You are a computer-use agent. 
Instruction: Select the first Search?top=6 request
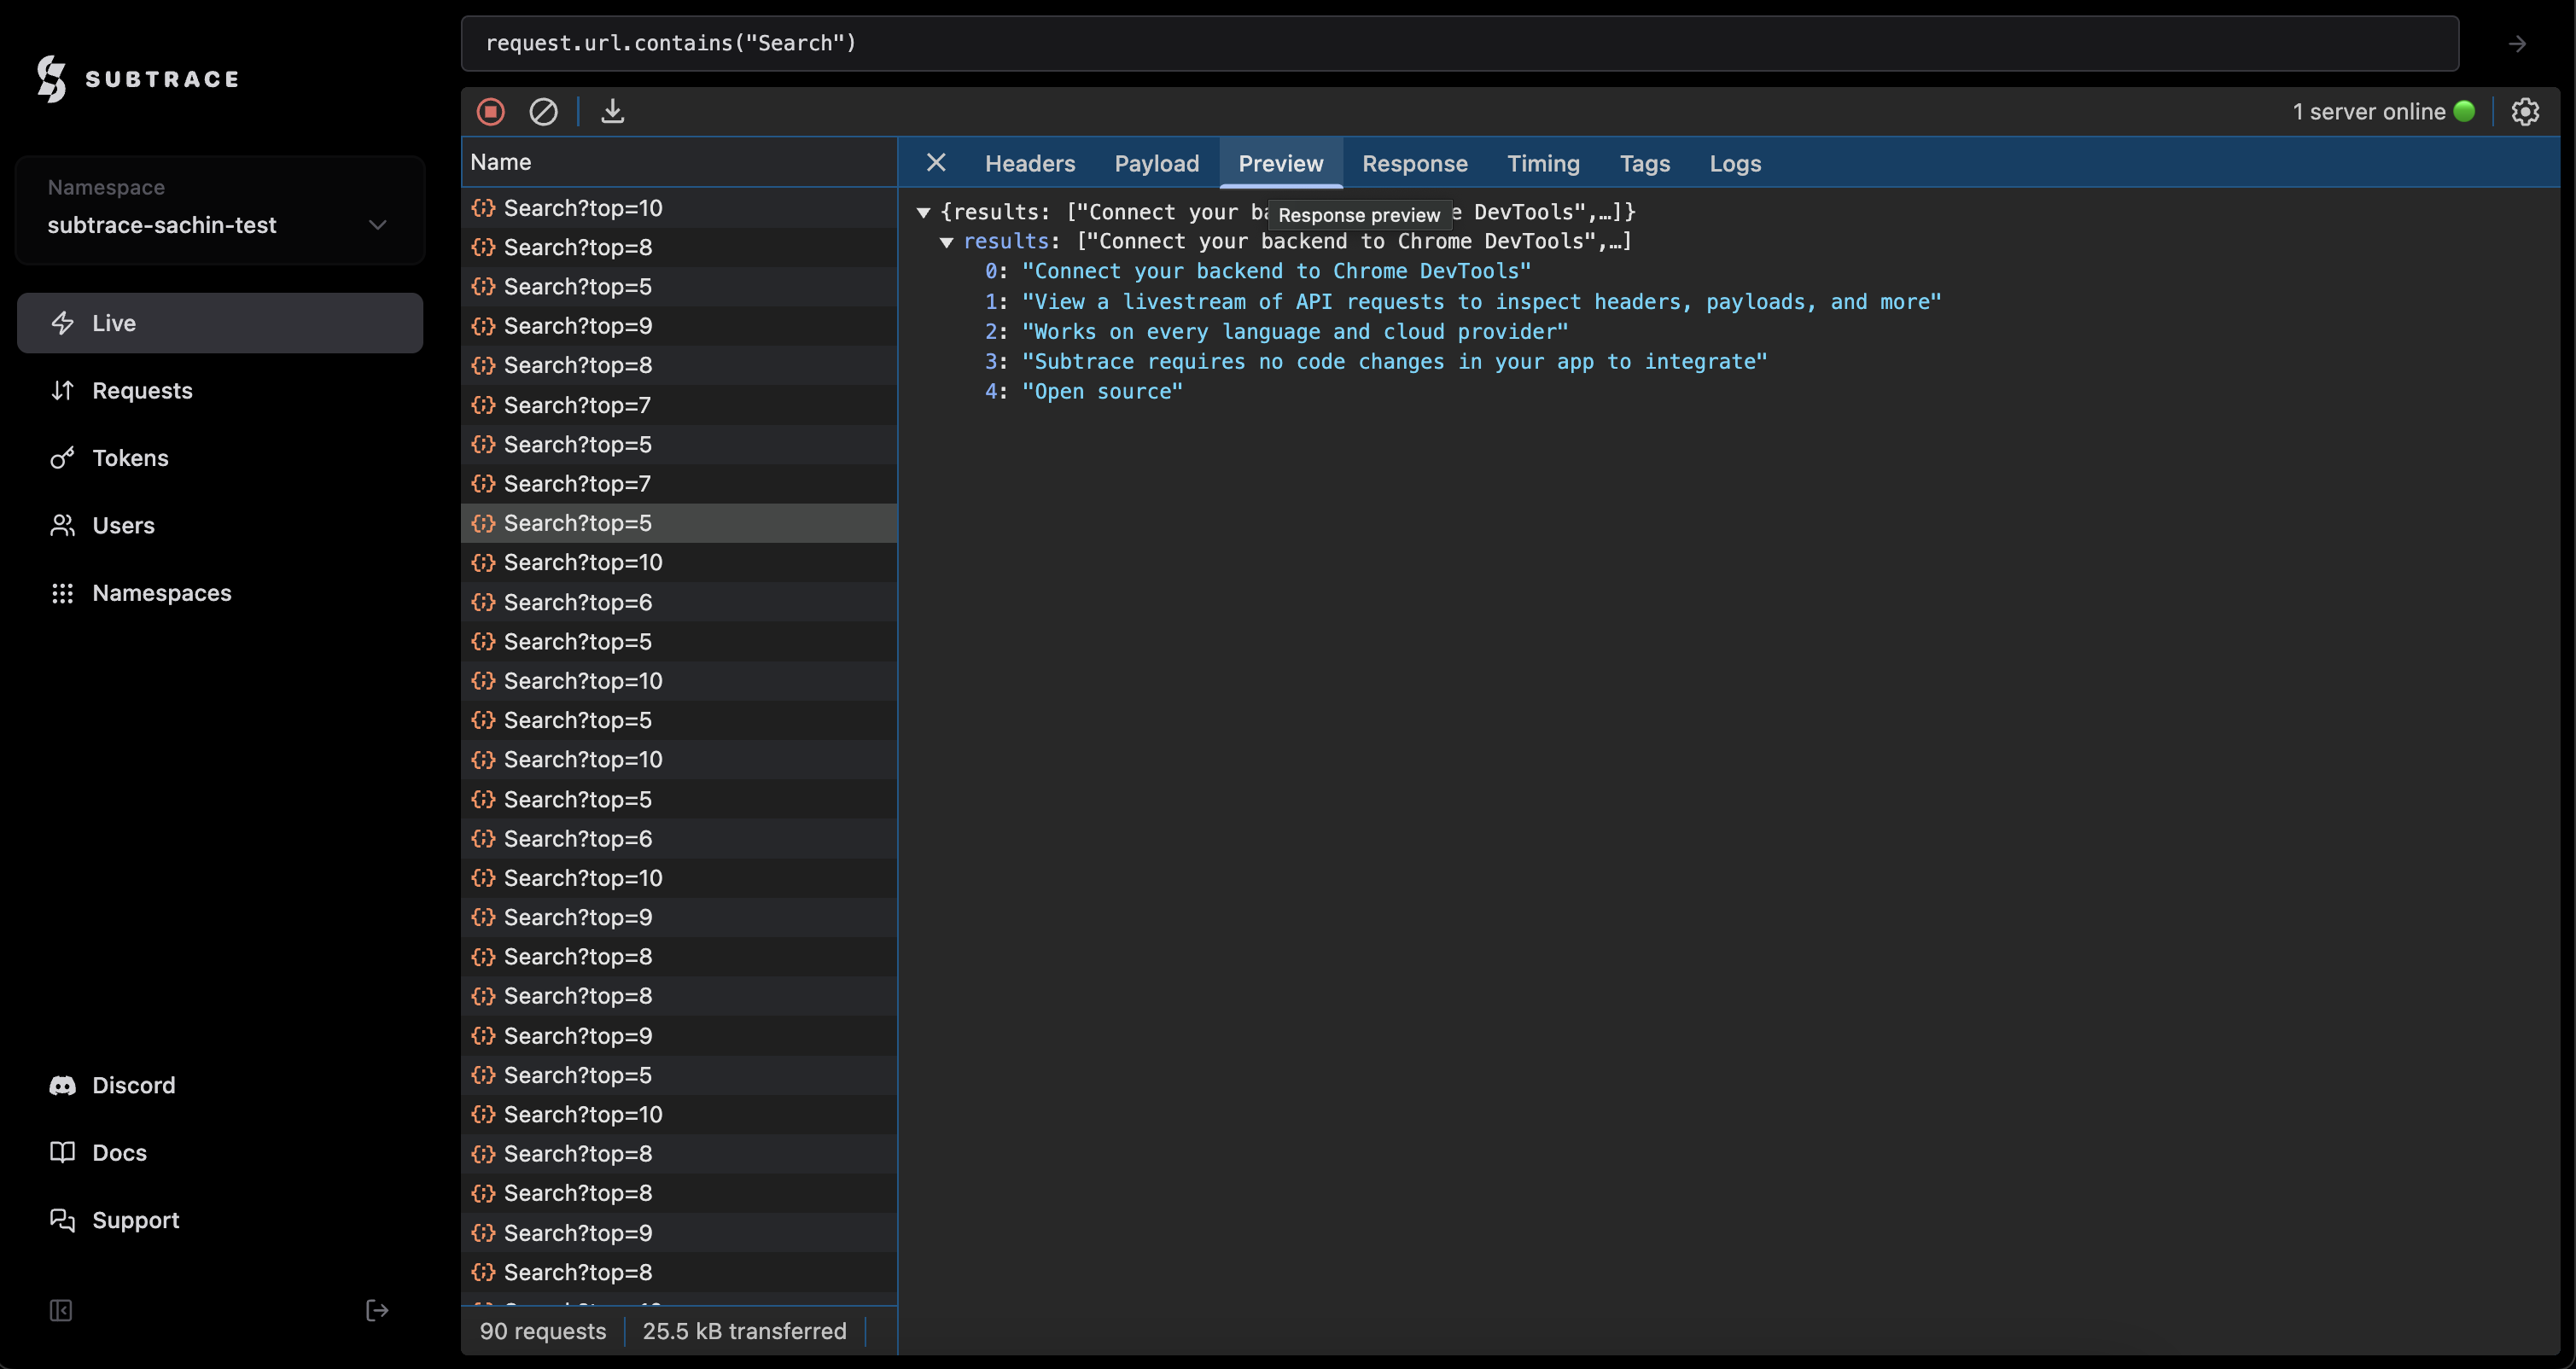[679, 602]
